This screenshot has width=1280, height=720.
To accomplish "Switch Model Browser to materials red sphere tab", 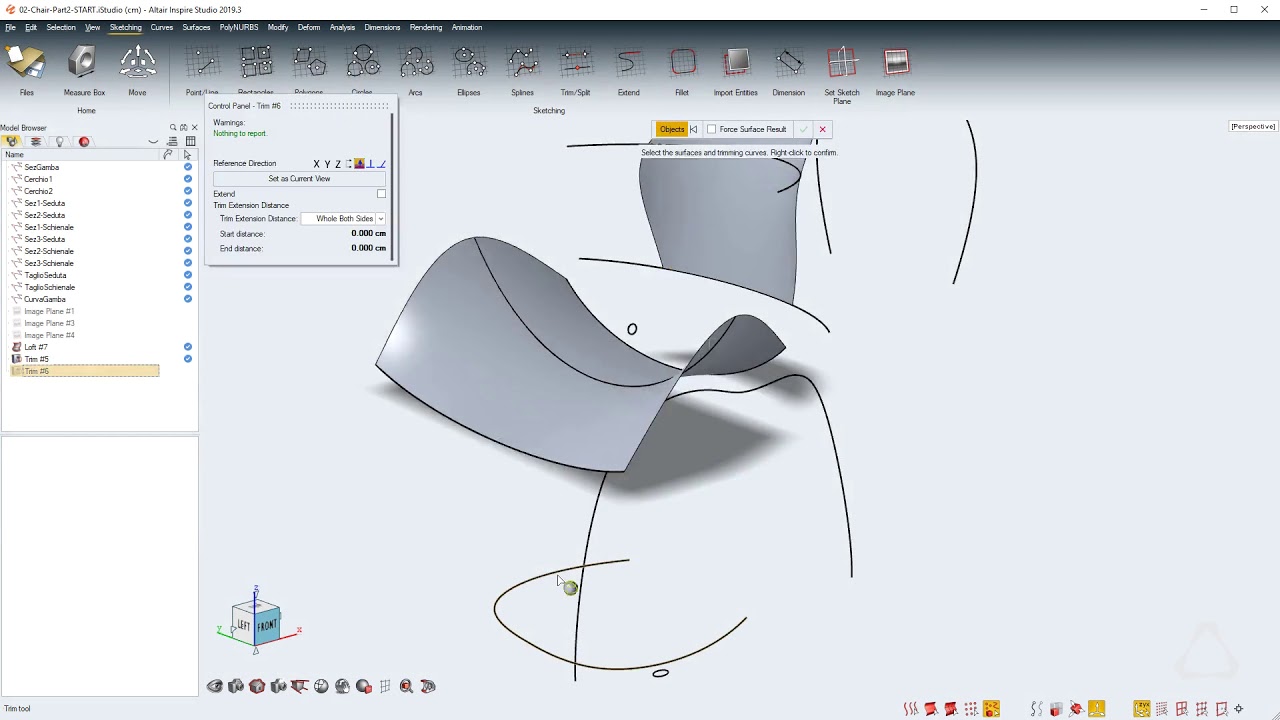I will [84, 142].
